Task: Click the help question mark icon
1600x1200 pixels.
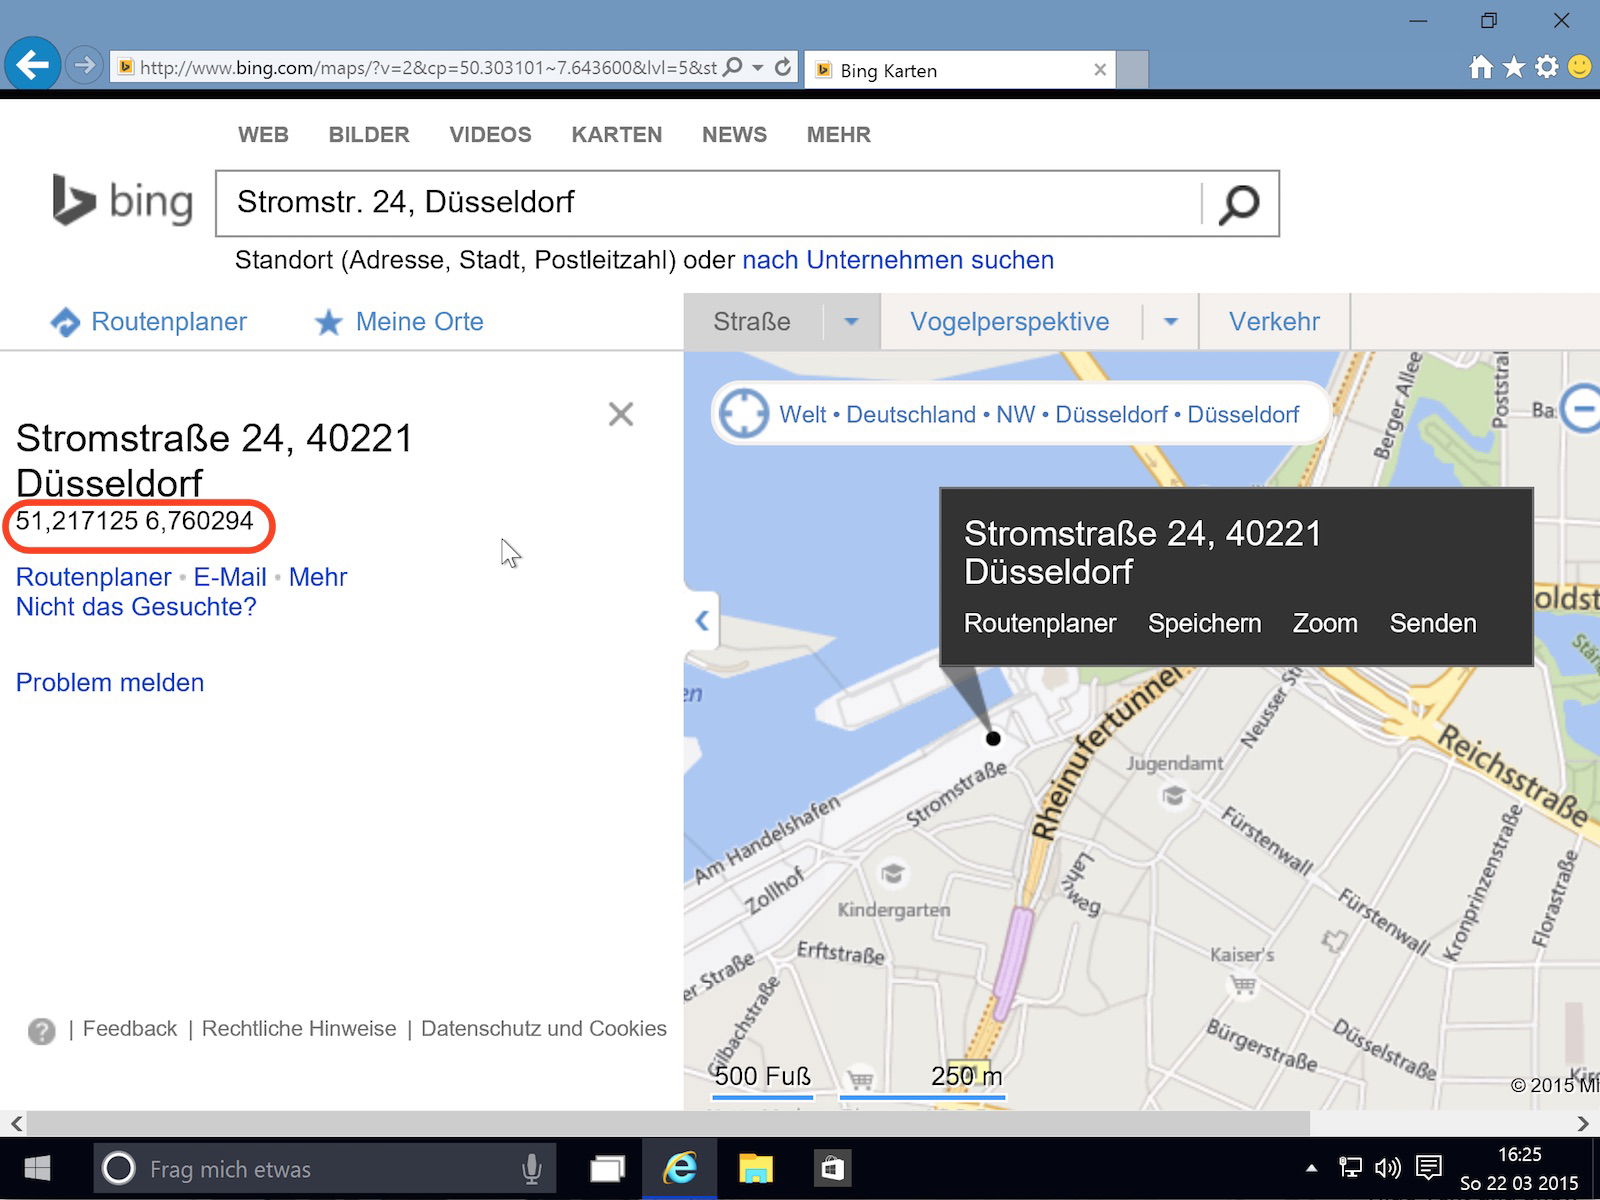Action: pyautogui.click(x=42, y=1031)
